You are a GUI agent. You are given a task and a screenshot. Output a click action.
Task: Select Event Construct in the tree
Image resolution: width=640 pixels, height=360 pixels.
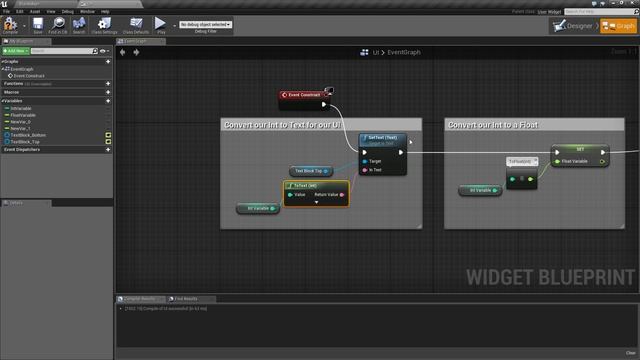point(27,76)
